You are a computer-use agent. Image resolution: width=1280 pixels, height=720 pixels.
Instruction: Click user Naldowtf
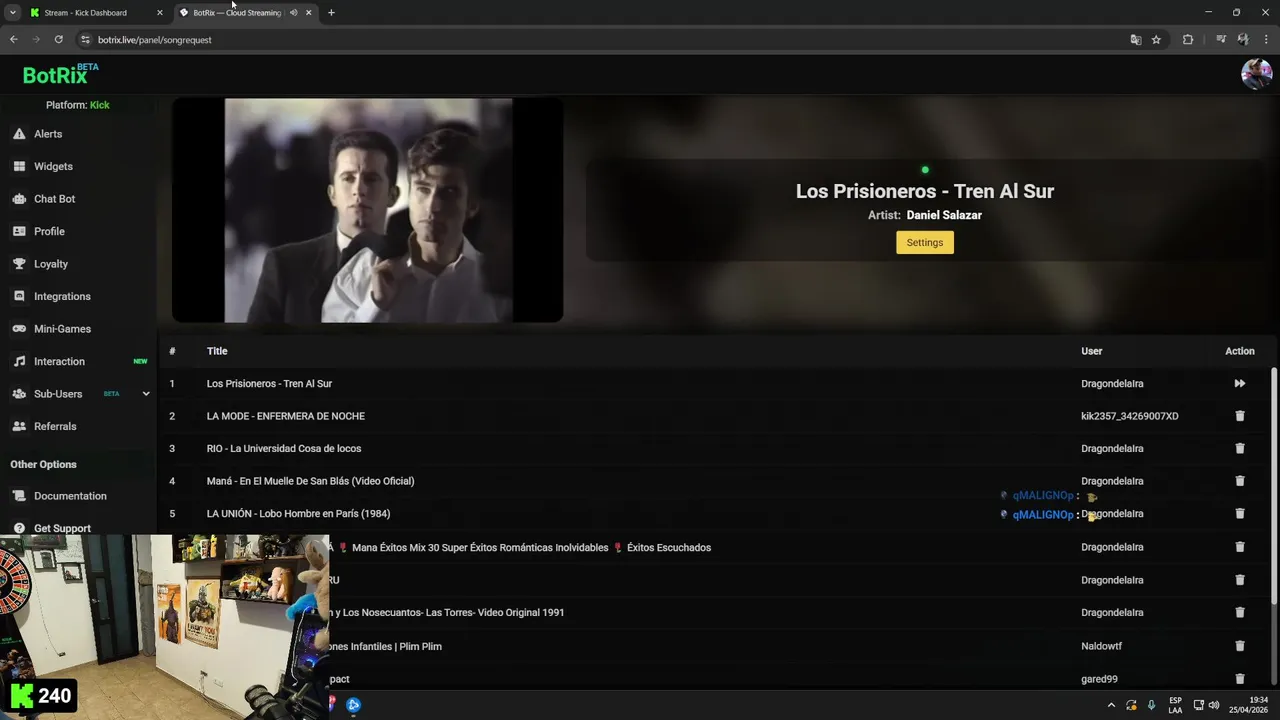(x=1102, y=646)
